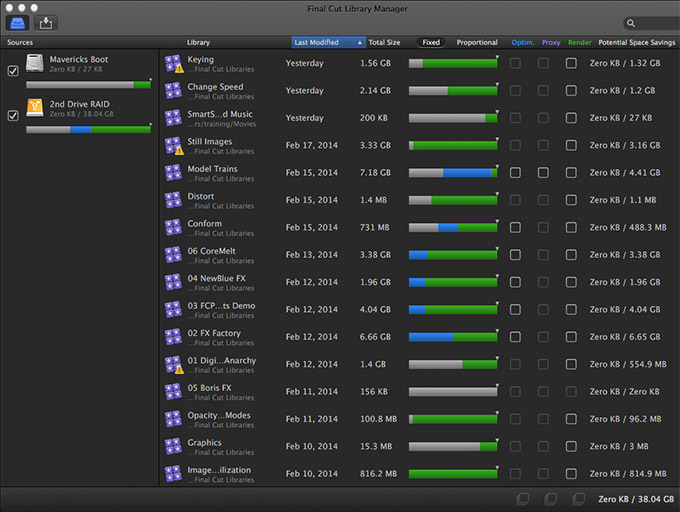This screenshot has height=512, width=680.
Task: Expand Keying size bar disclosure triangle
Action: 497,58
